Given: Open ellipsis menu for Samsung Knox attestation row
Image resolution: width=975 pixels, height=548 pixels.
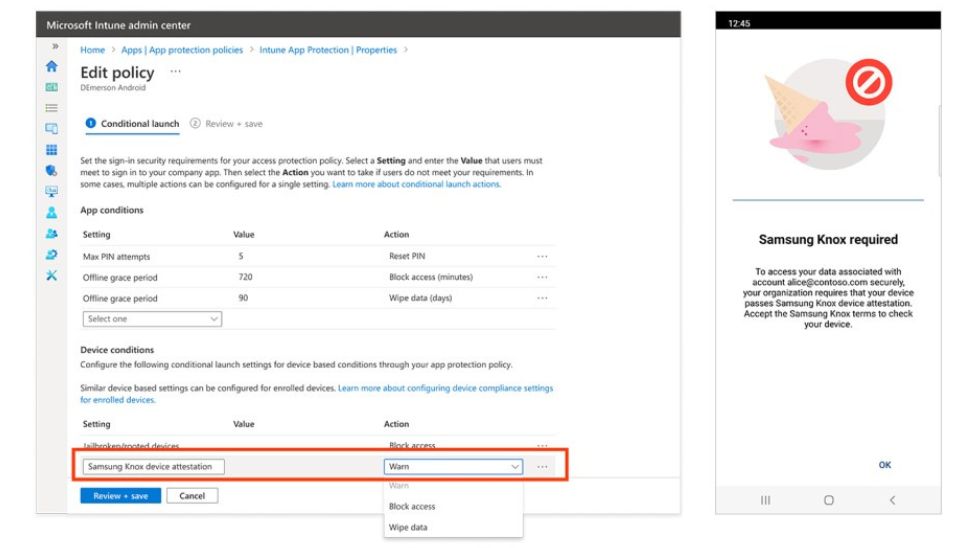Looking at the screenshot, I should (542, 467).
